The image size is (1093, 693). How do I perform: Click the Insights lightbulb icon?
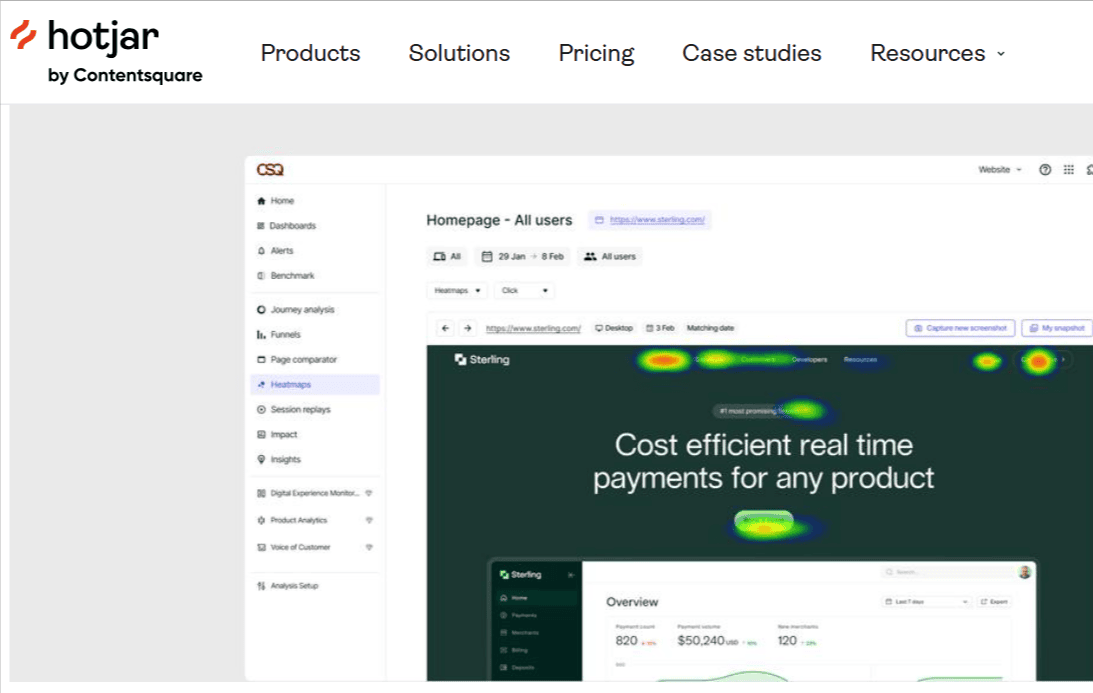click(x=261, y=459)
